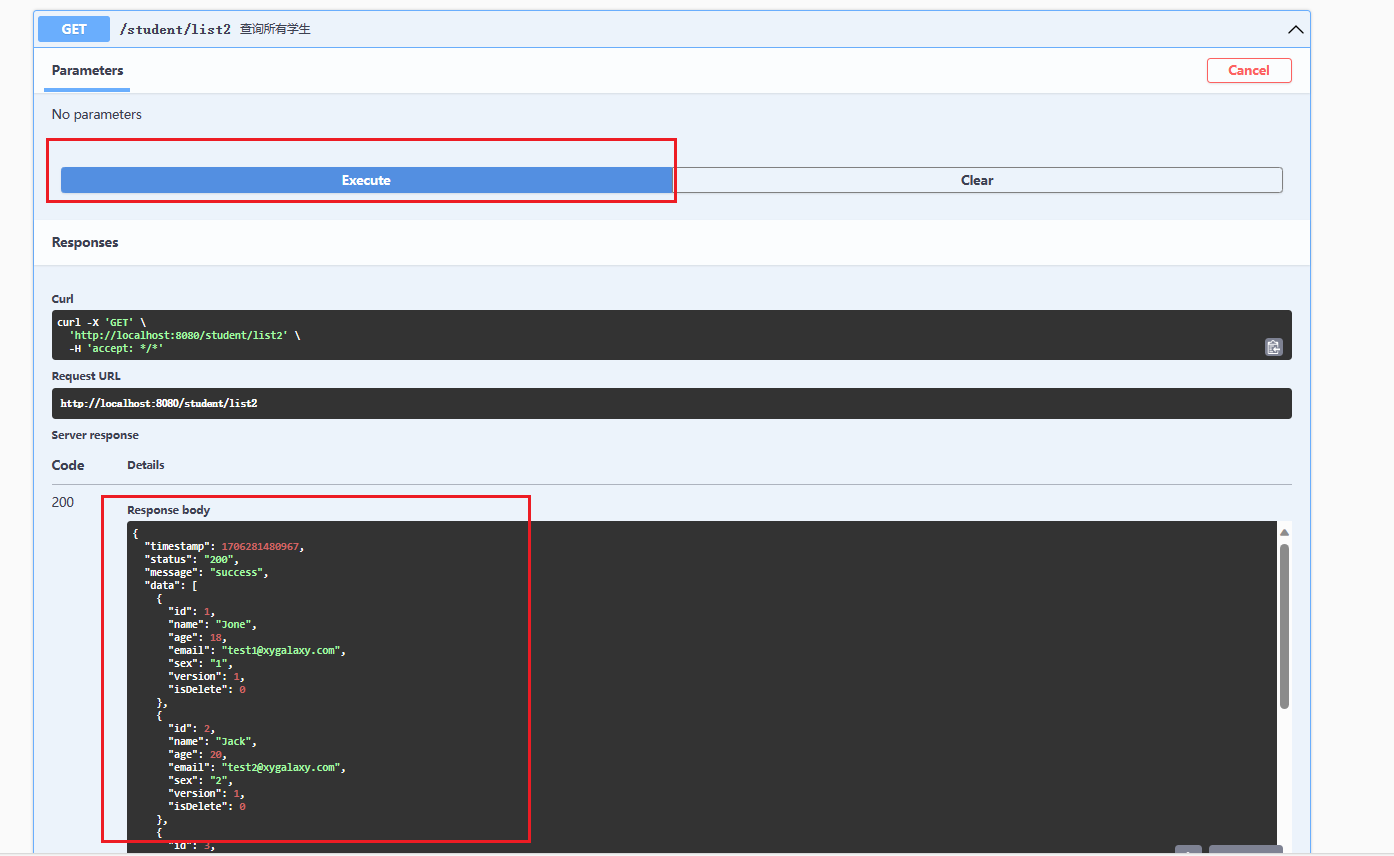Clear the response with Clear button
Viewport: 1394px width, 856px height.
tap(977, 180)
